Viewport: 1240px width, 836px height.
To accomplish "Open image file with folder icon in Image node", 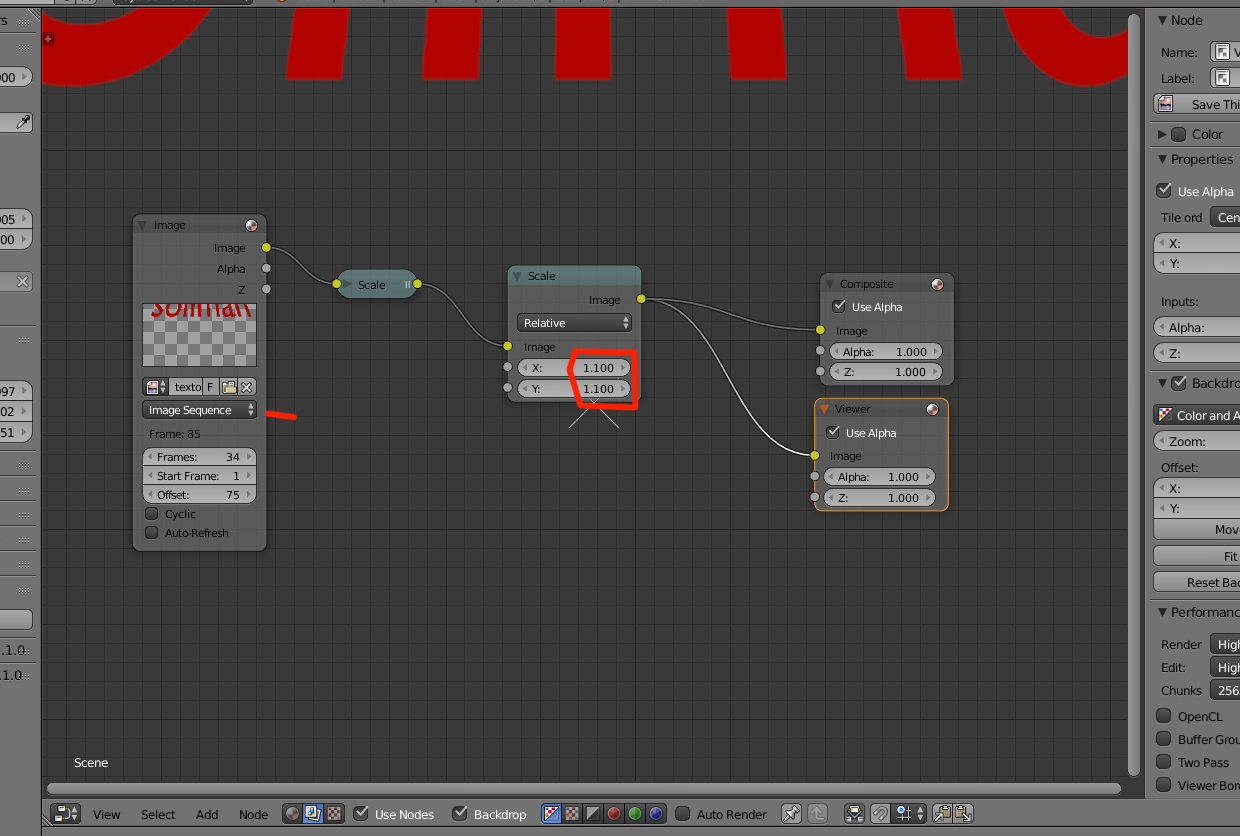I will coord(229,387).
